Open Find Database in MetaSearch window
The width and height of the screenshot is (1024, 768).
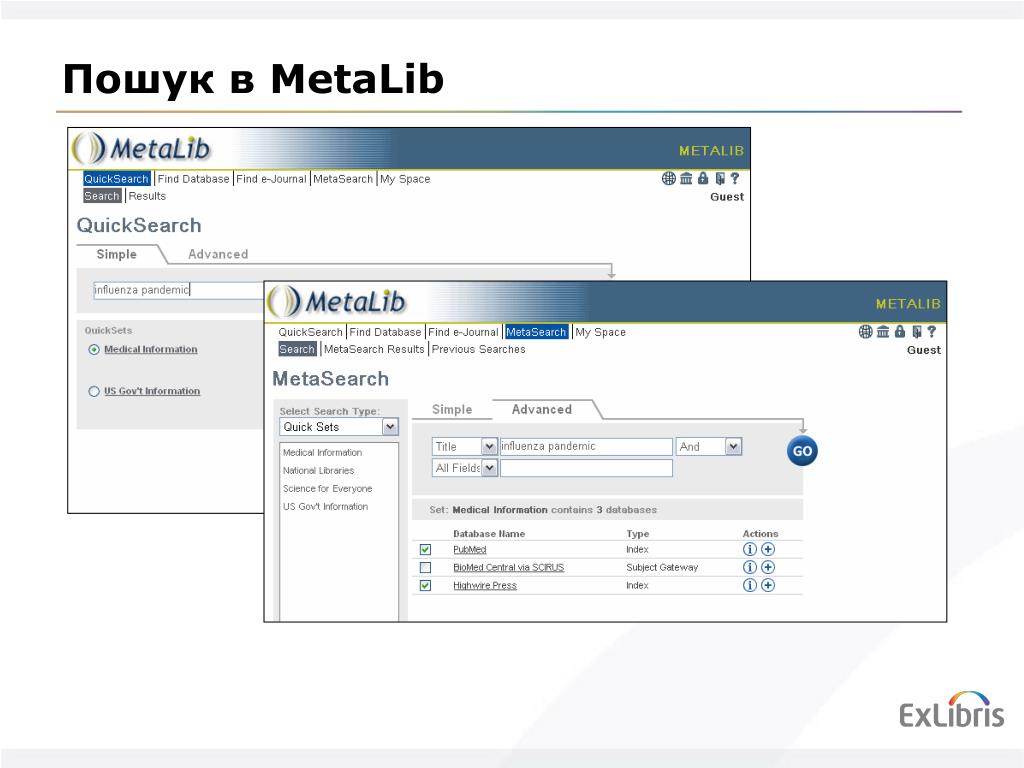pyautogui.click(x=385, y=332)
